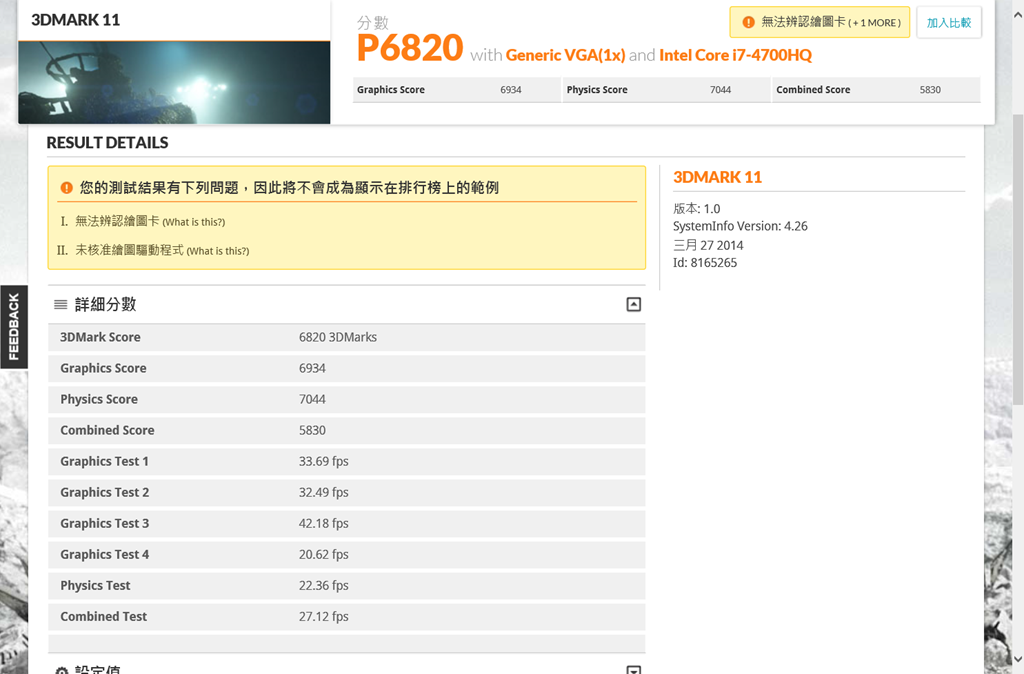1024x674 pixels.
Task: Click 'What is this?' beside 未核准繪圖驅動程式
Action: click(x=218, y=251)
